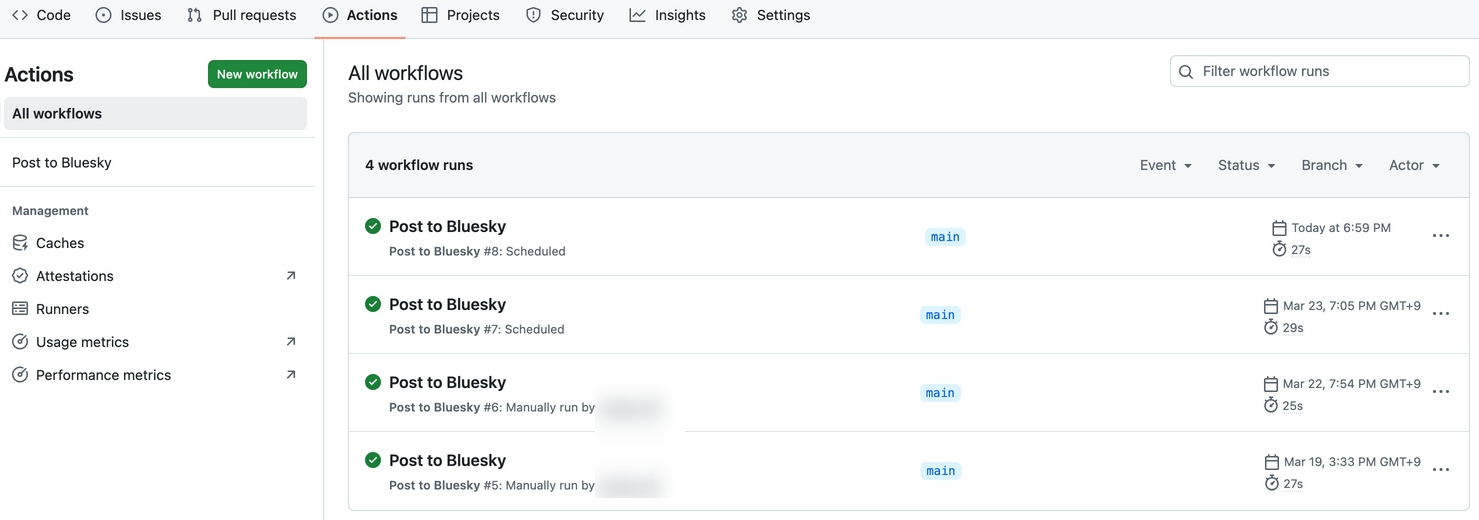Screen dimensions: 1479x520
Task: Open three-dot menu for run #6
Action: coord(1441,392)
